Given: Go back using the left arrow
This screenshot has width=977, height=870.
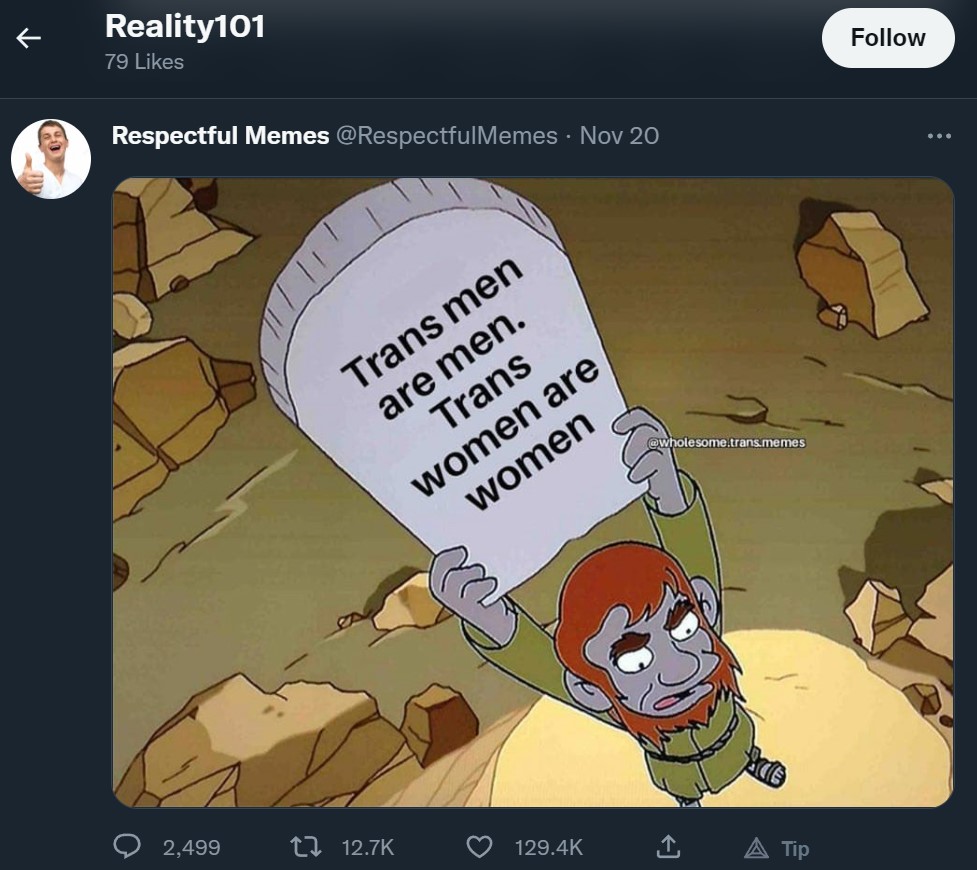Looking at the screenshot, I should [x=28, y=38].
